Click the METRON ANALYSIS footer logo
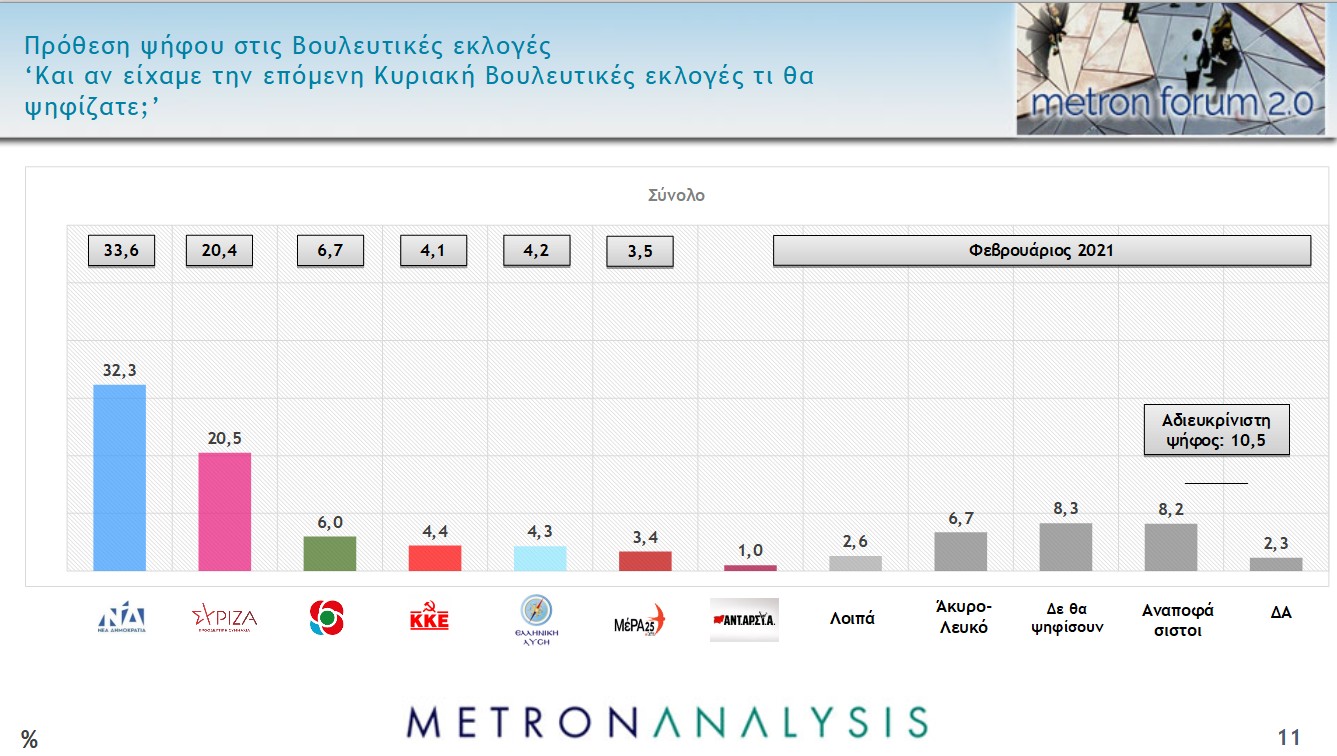Image resolution: width=1337 pixels, height=756 pixels. [667, 722]
